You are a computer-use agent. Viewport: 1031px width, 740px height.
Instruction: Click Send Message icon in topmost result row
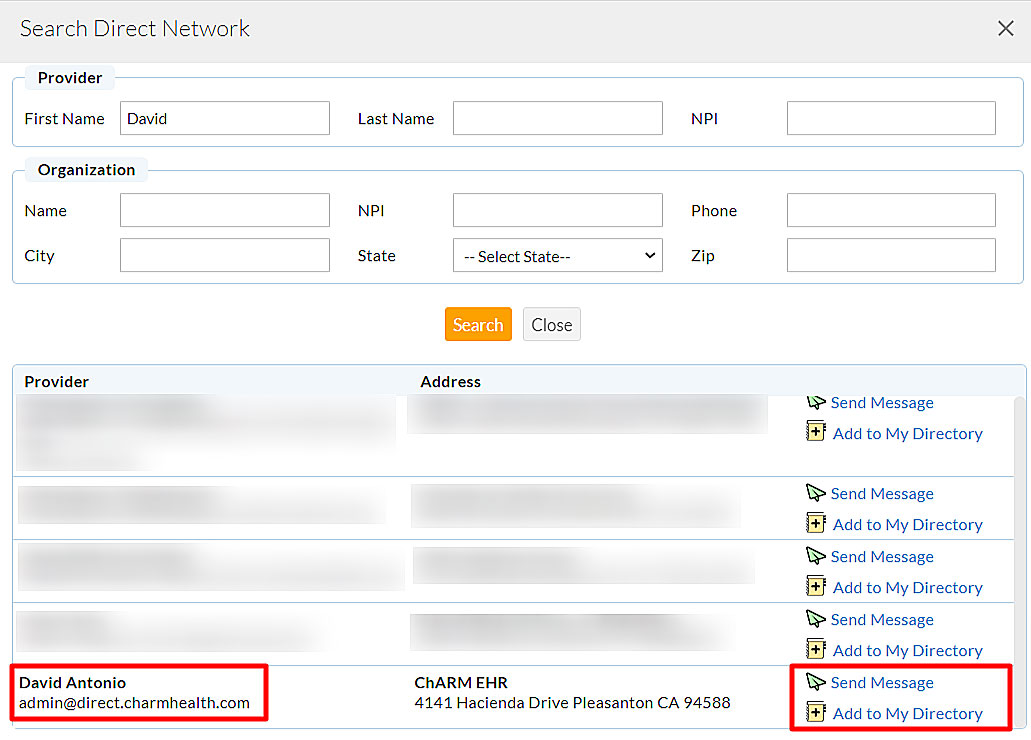tap(816, 403)
